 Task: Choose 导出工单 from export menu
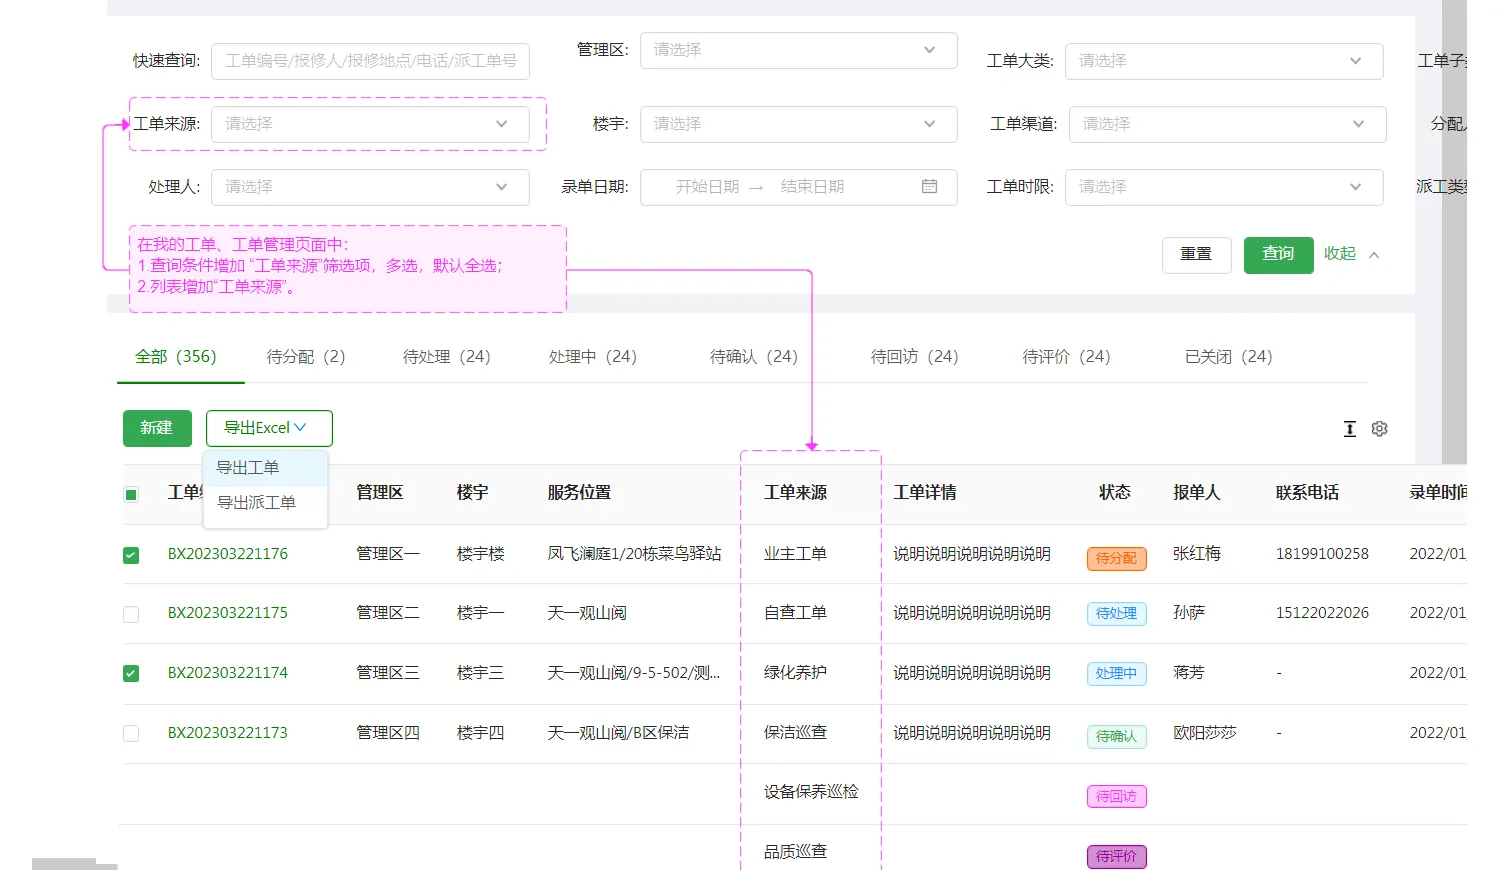click(x=265, y=468)
